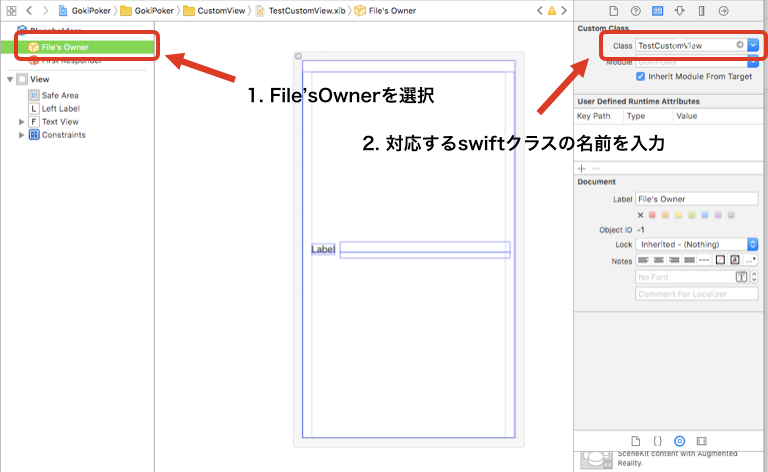Click notes background color box
The width and height of the screenshot is (768, 472).
coord(735,260)
